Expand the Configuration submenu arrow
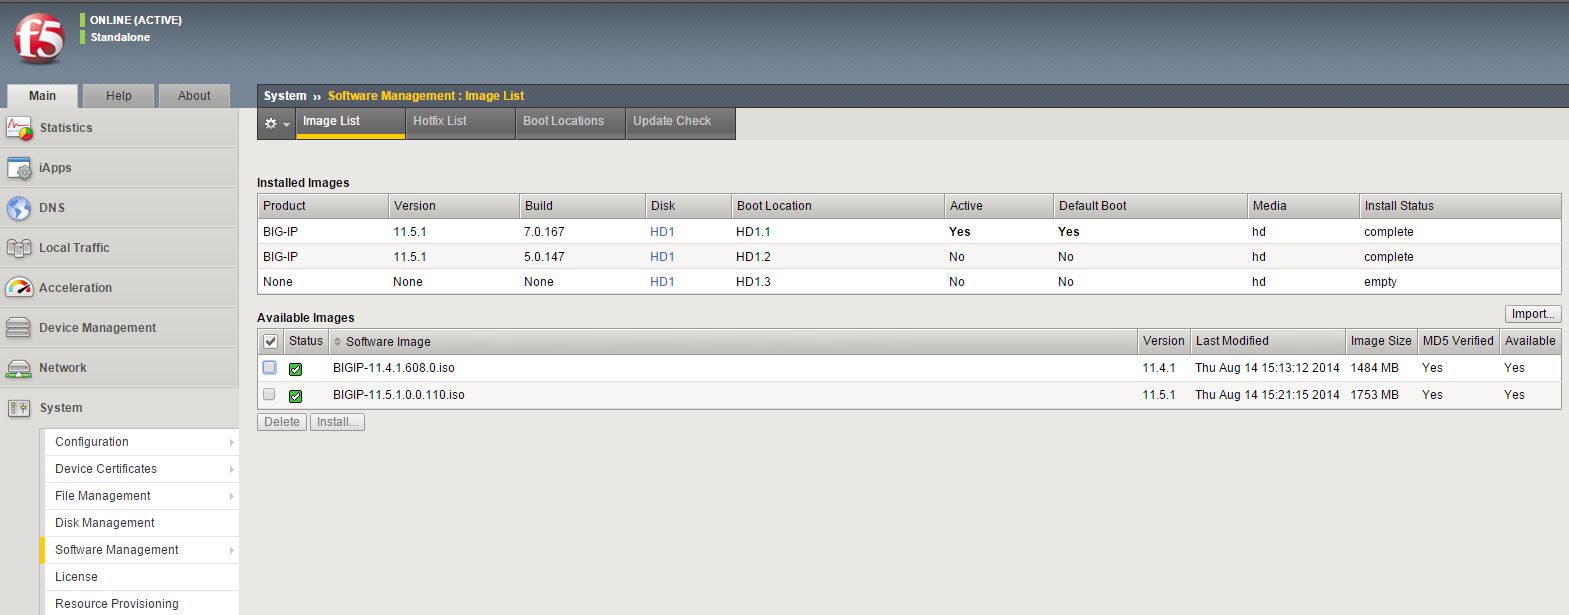 [x=231, y=442]
